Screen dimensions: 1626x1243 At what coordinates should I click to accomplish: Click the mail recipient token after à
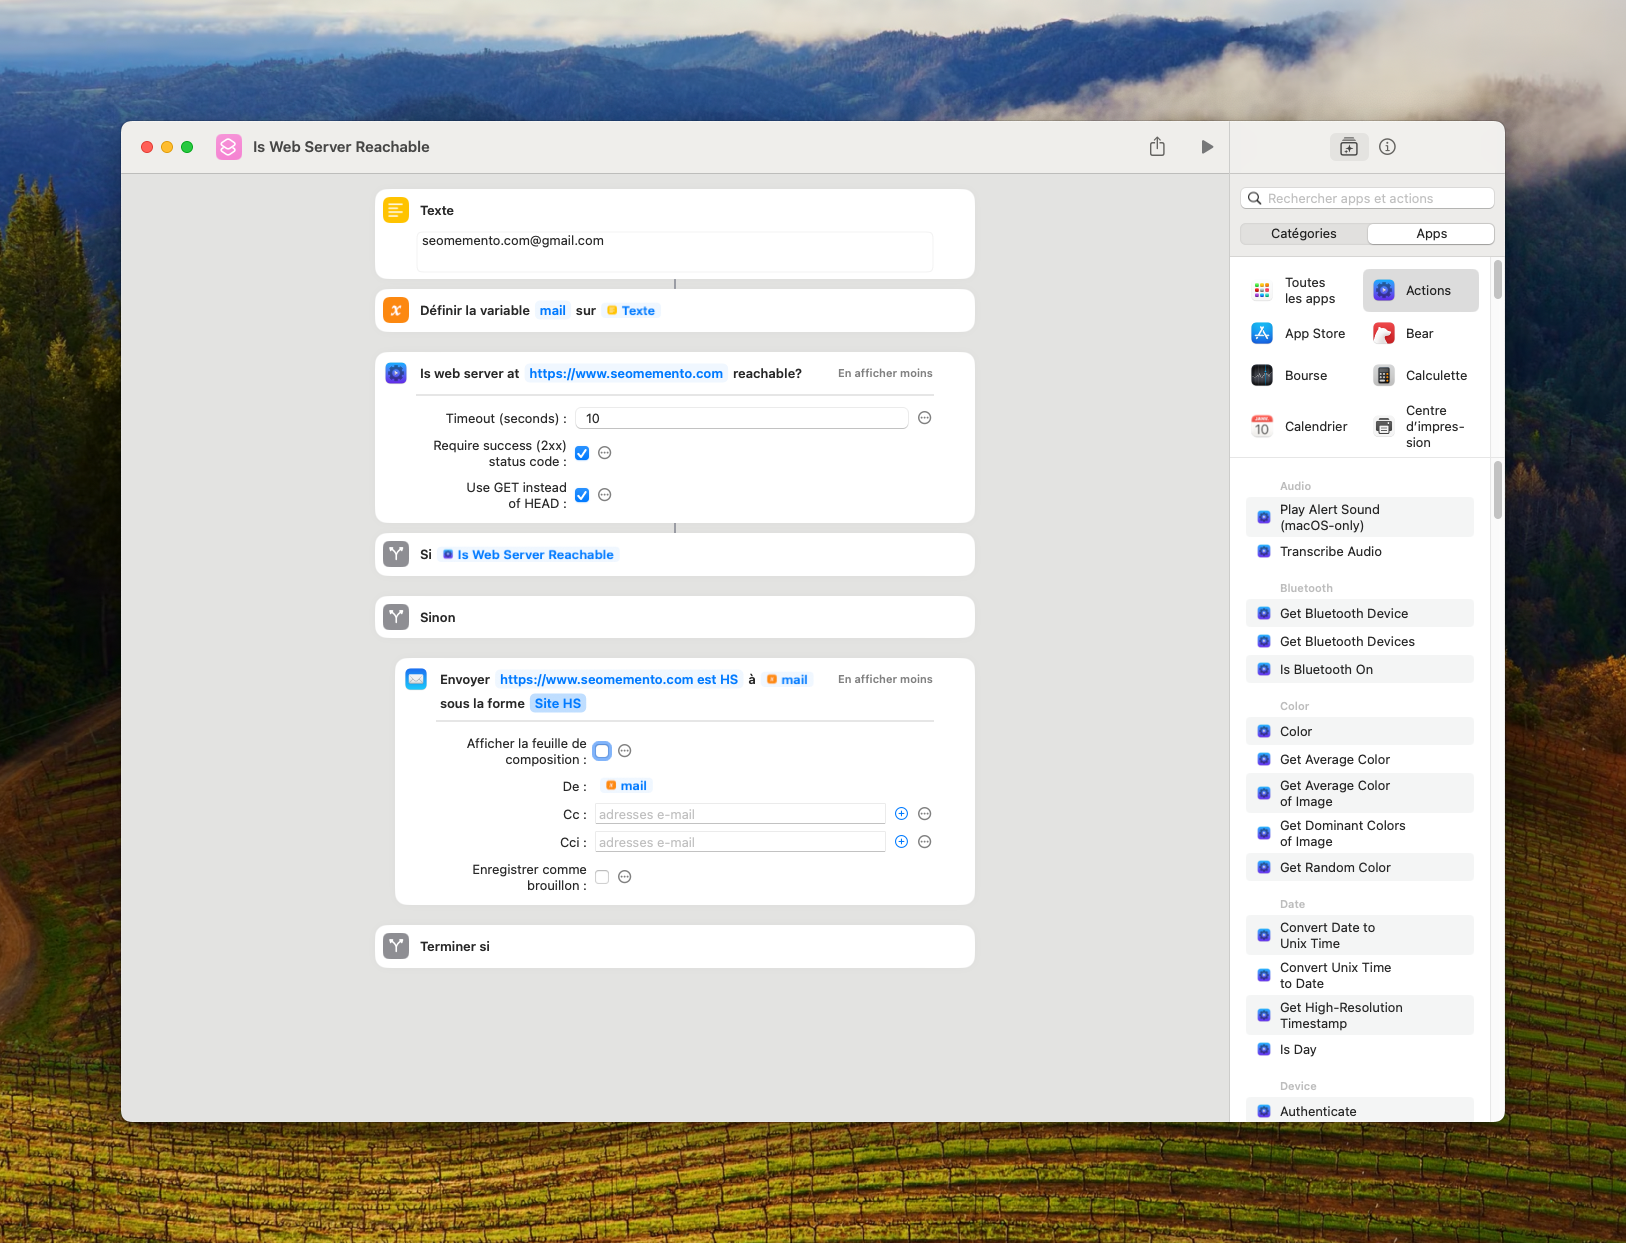pyautogui.click(x=787, y=679)
